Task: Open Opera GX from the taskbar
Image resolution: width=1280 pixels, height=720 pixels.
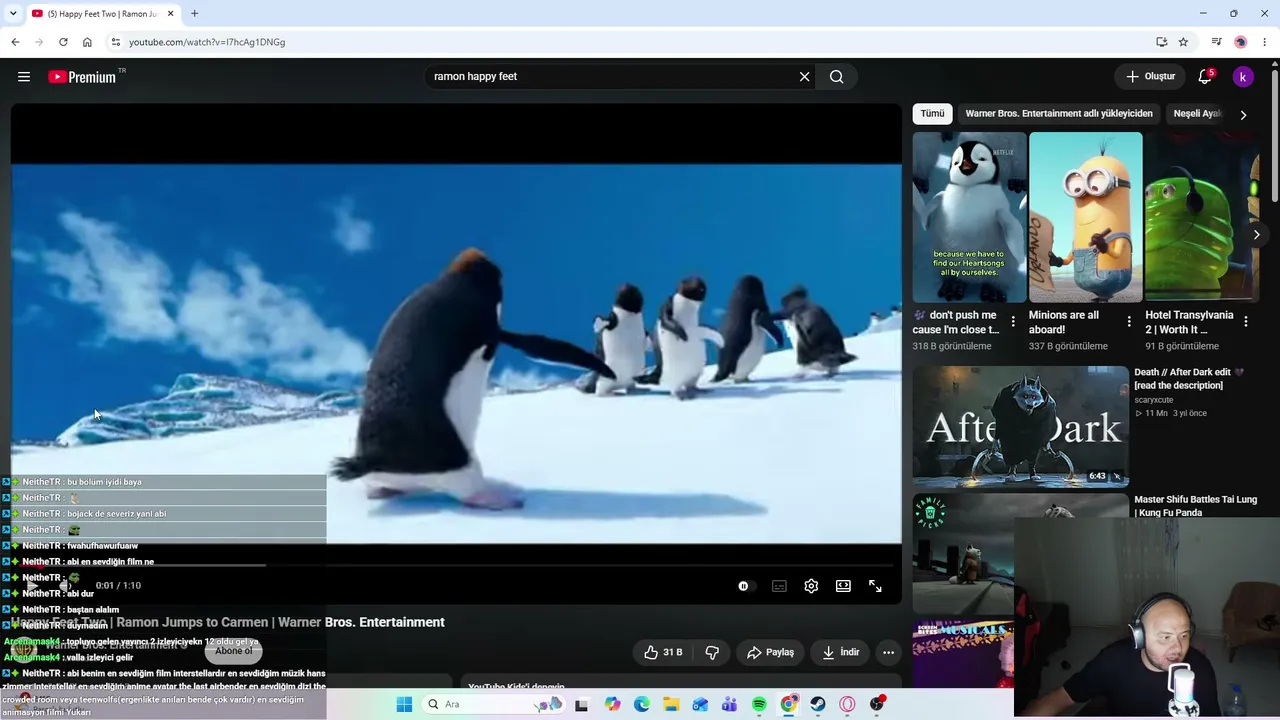Action: tap(847, 704)
